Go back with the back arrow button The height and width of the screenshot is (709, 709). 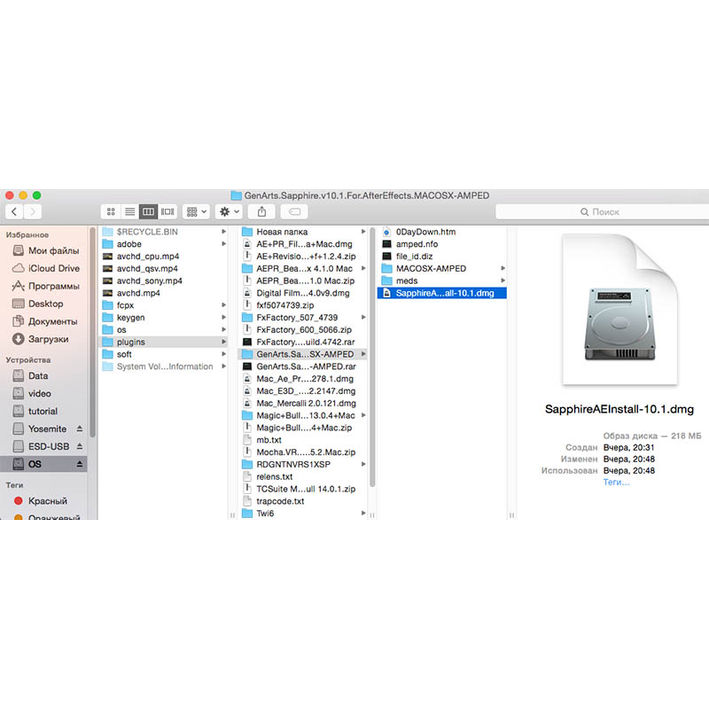pyautogui.click(x=14, y=211)
